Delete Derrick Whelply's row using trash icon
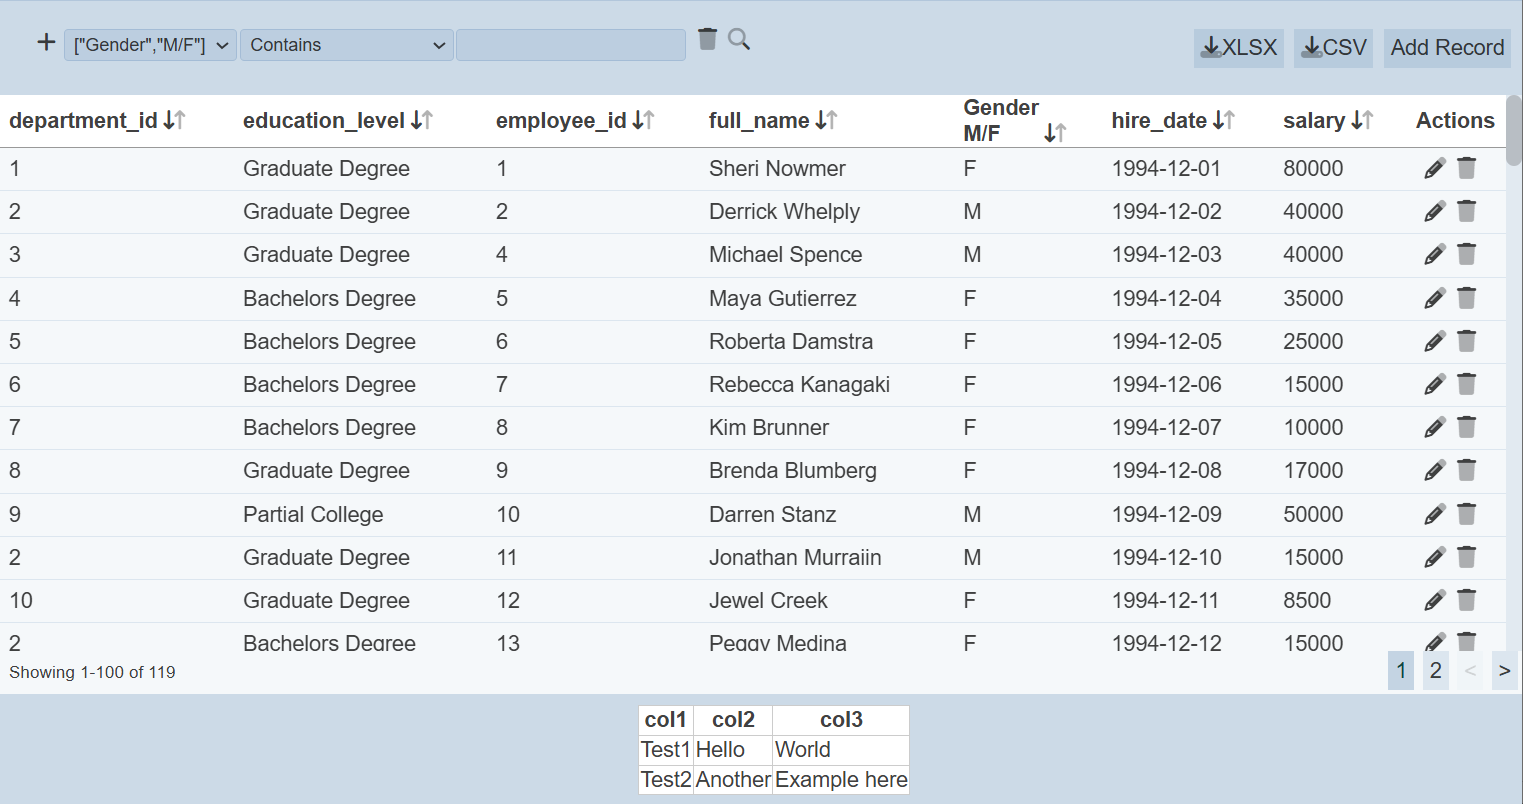 coord(1466,211)
